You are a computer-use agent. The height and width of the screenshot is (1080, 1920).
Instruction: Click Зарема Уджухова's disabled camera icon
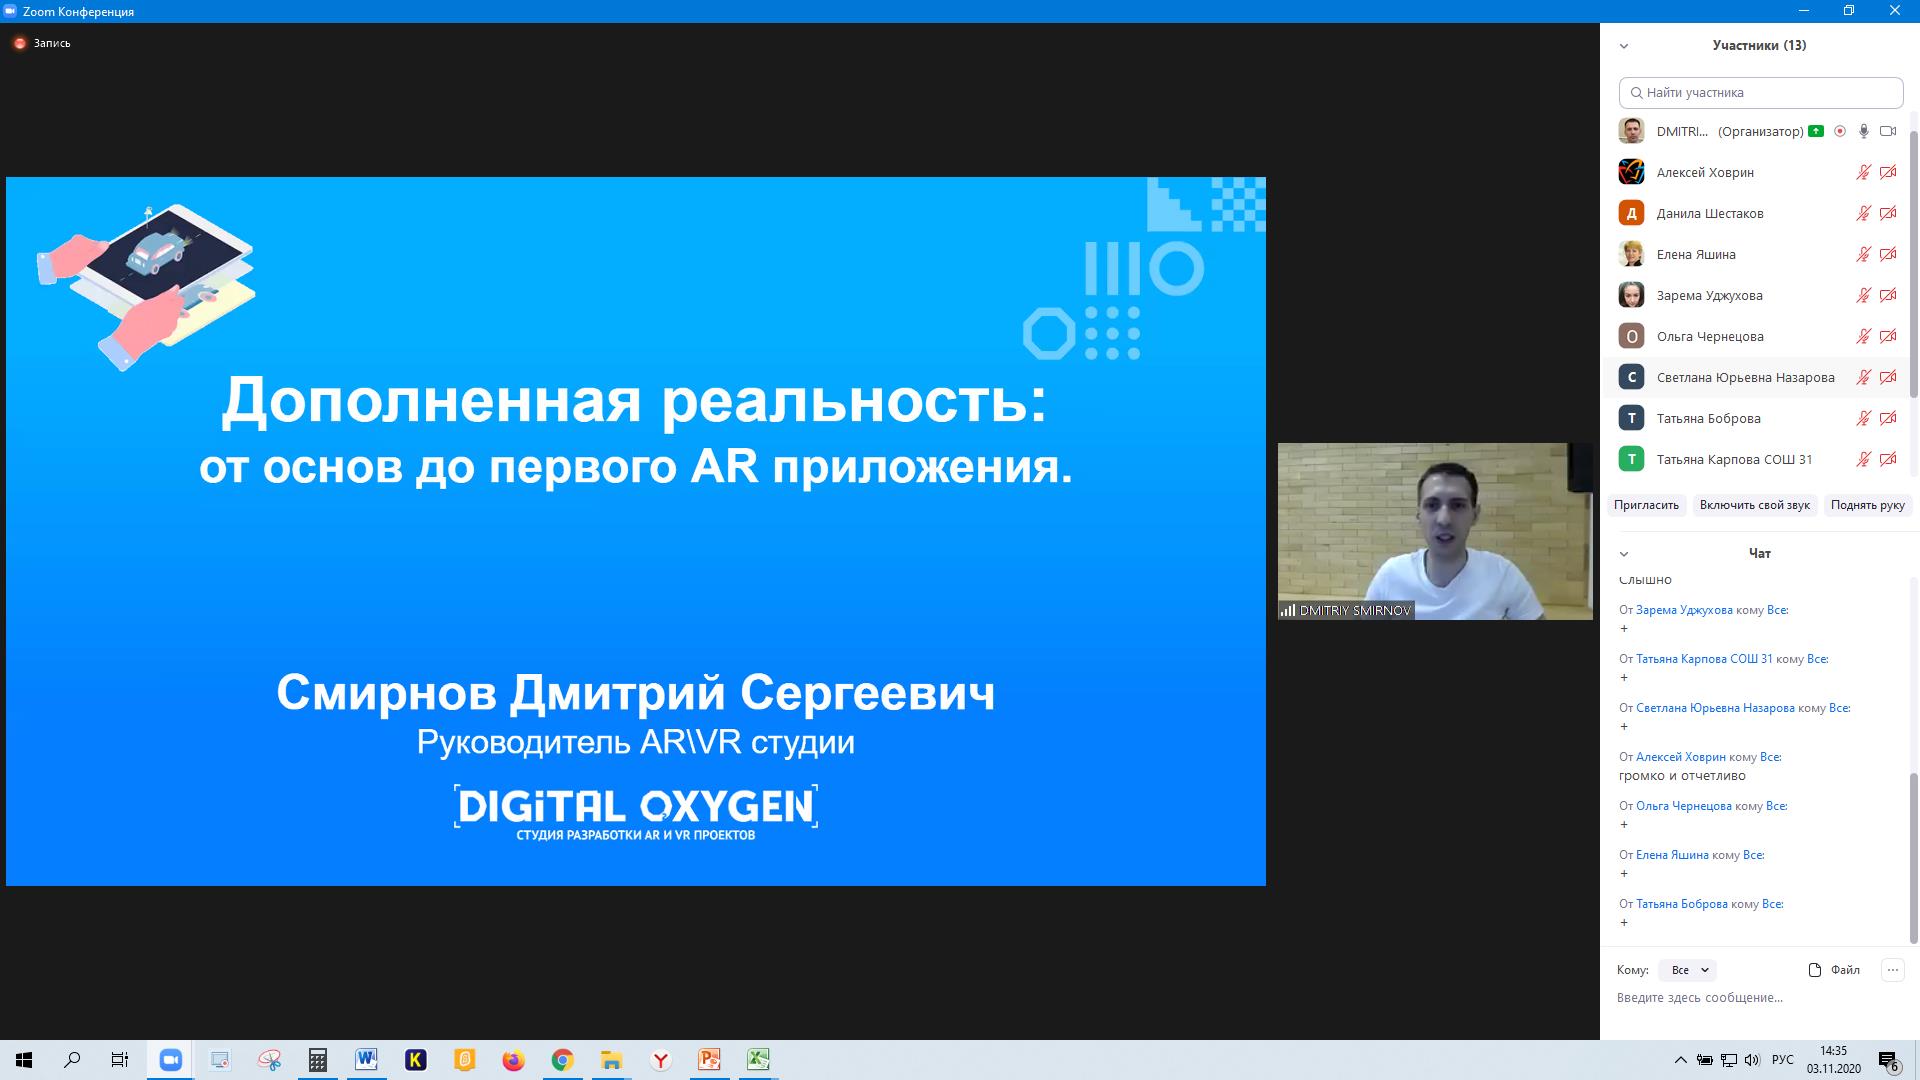(x=1888, y=295)
